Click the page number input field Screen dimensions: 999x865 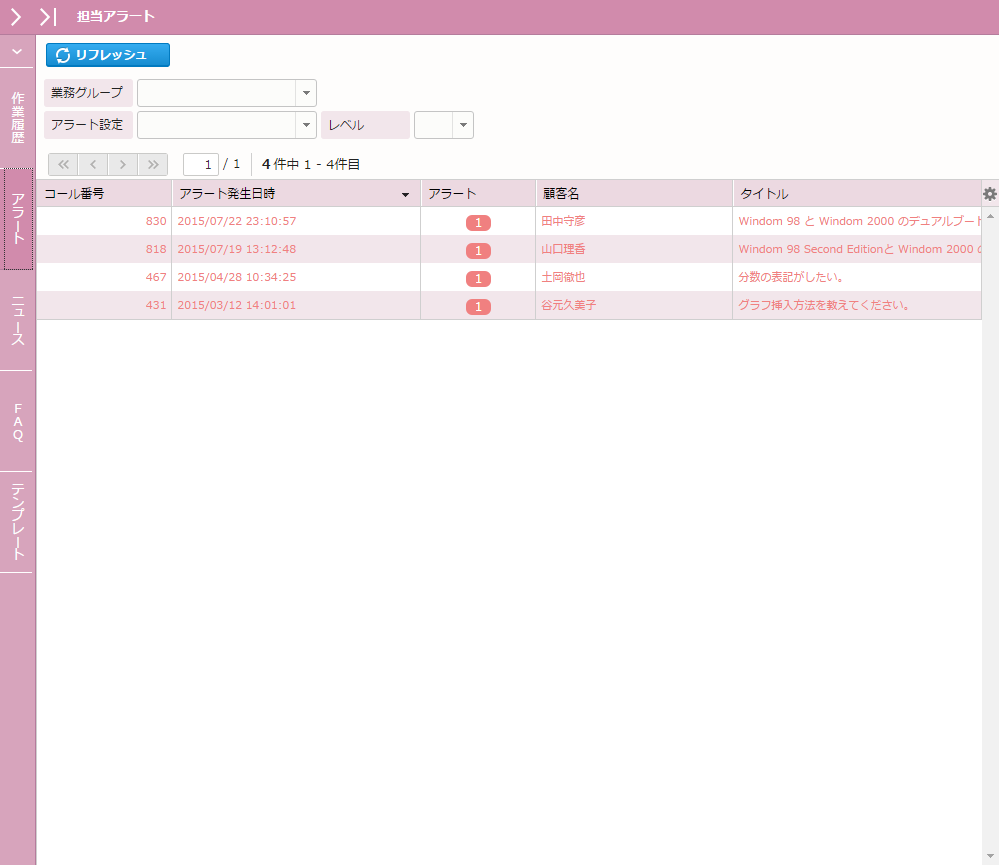pos(201,164)
